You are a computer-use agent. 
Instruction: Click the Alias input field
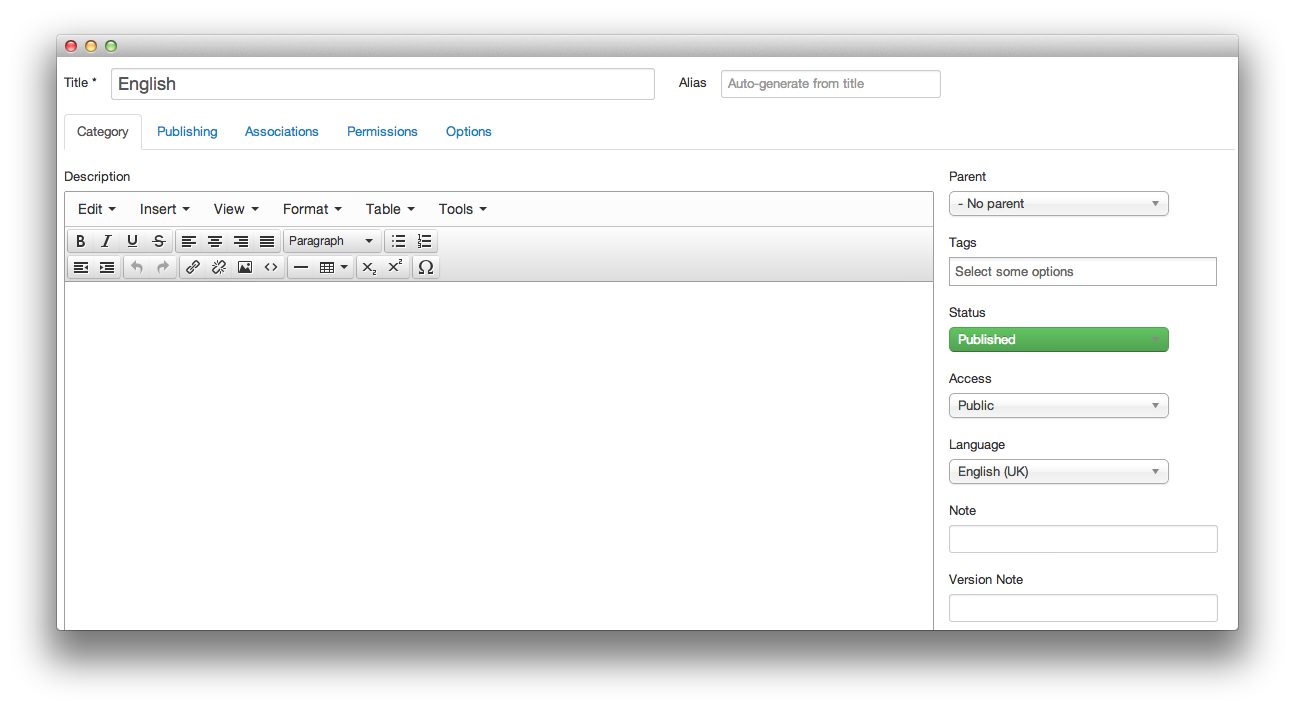[830, 84]
